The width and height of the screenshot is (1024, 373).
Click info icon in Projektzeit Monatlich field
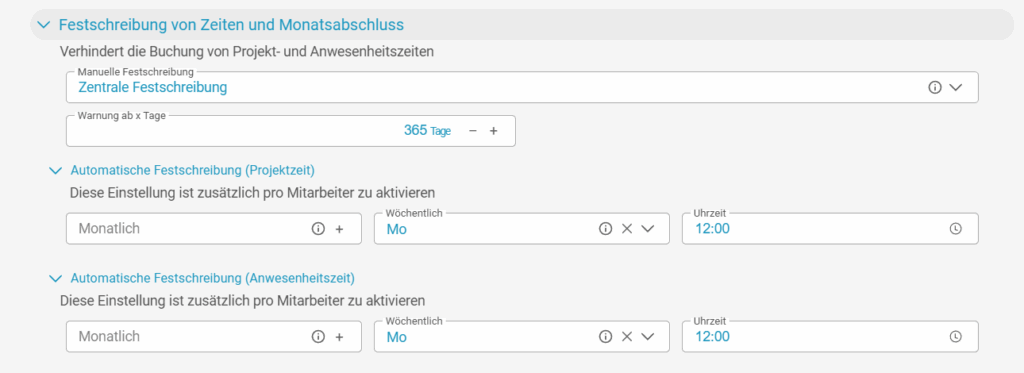pyautogui.click(x=318, y=229)
